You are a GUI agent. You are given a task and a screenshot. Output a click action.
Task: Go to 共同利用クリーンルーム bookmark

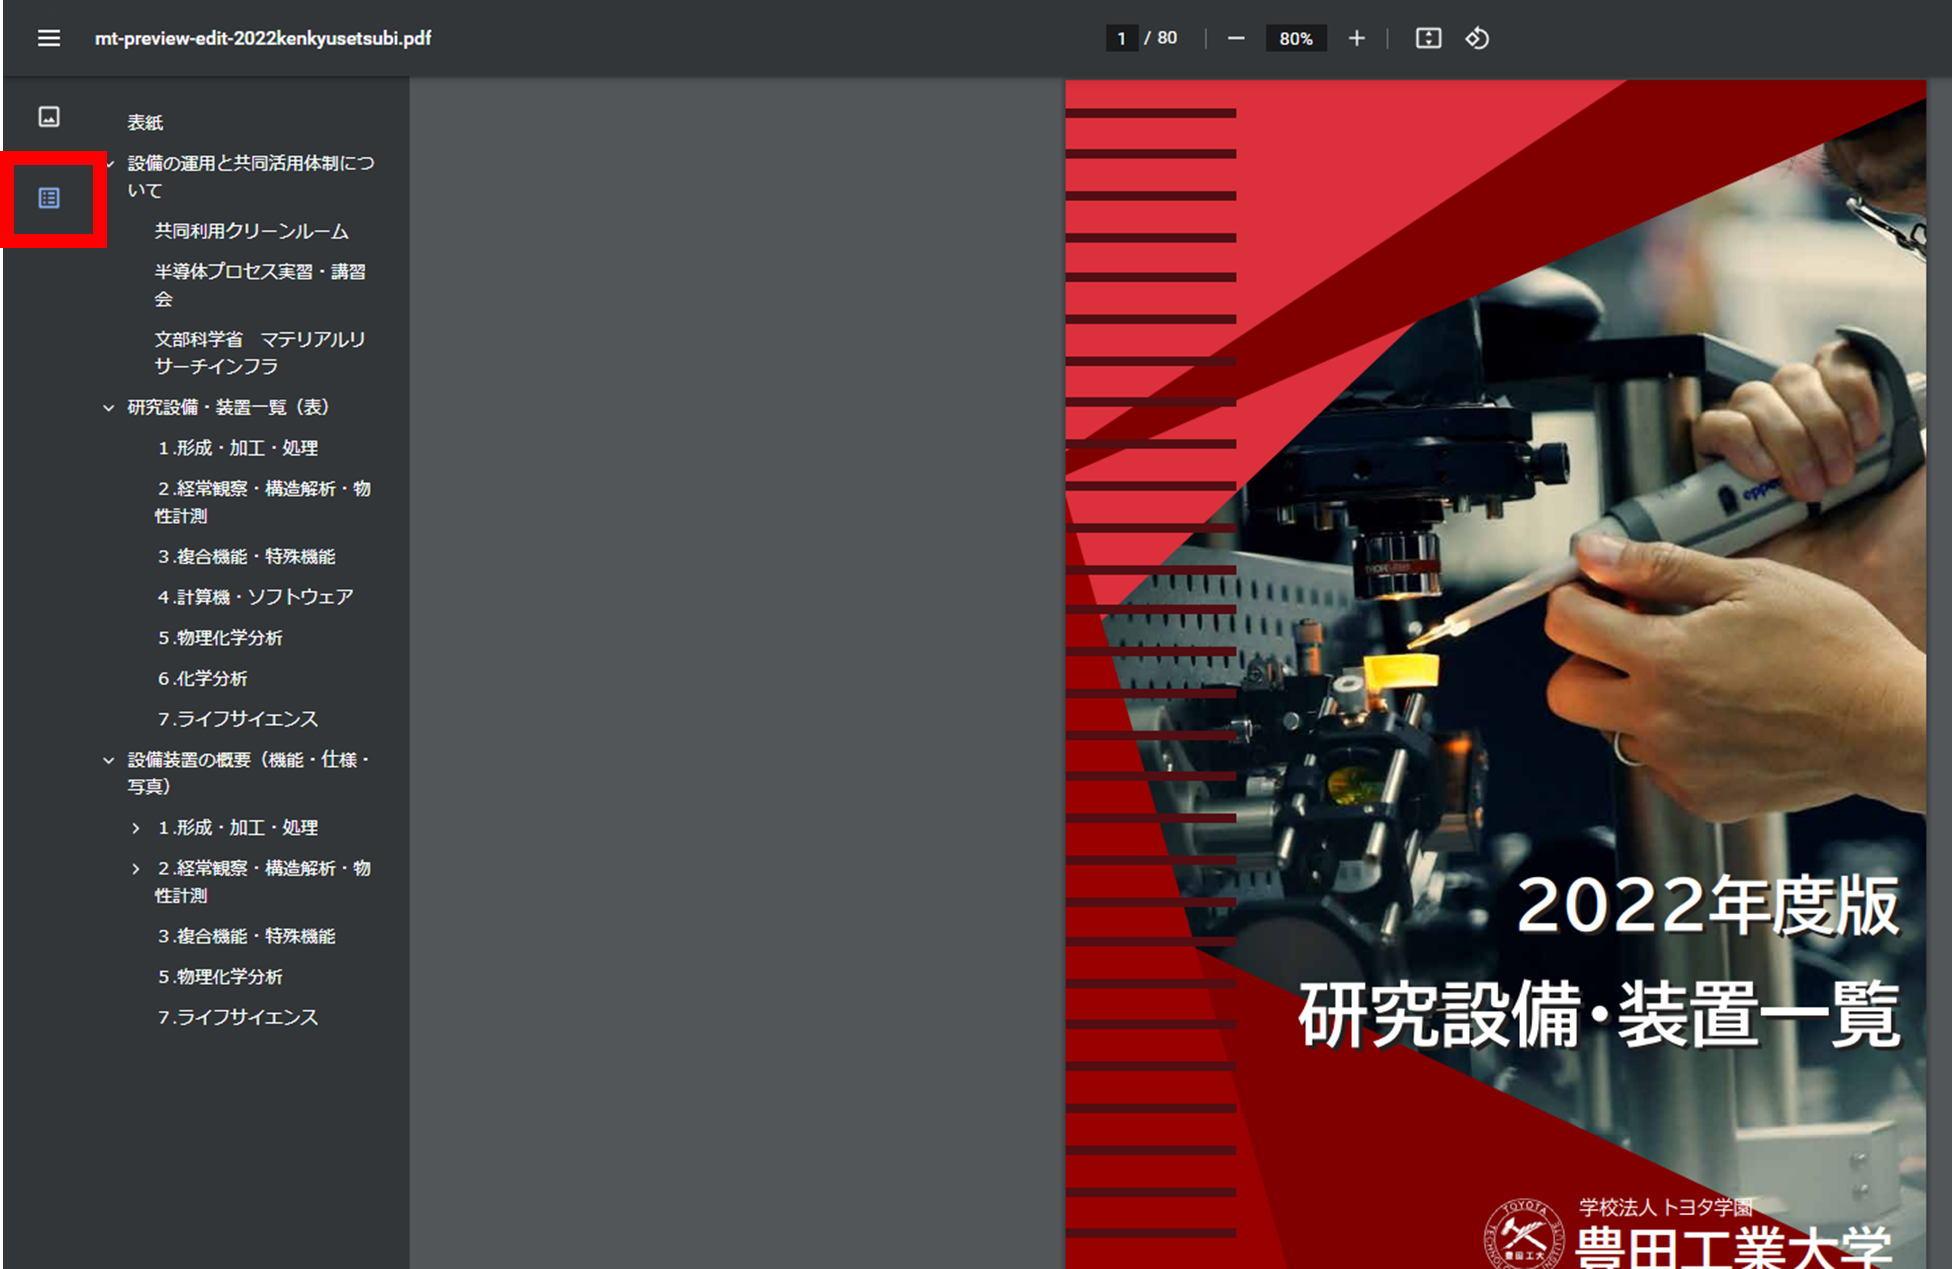[251, 231]
